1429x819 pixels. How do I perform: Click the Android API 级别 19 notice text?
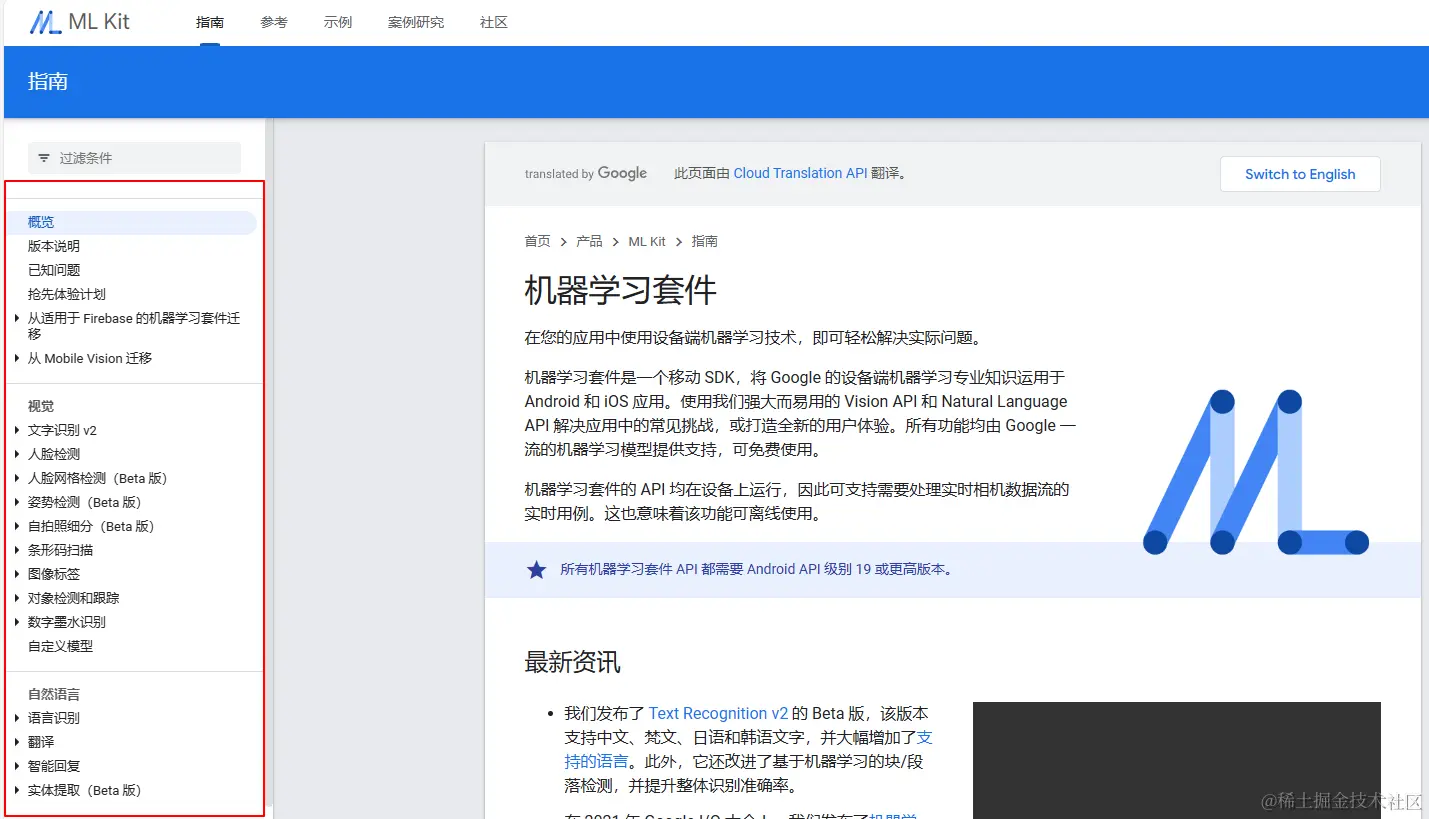pos(757,569)
